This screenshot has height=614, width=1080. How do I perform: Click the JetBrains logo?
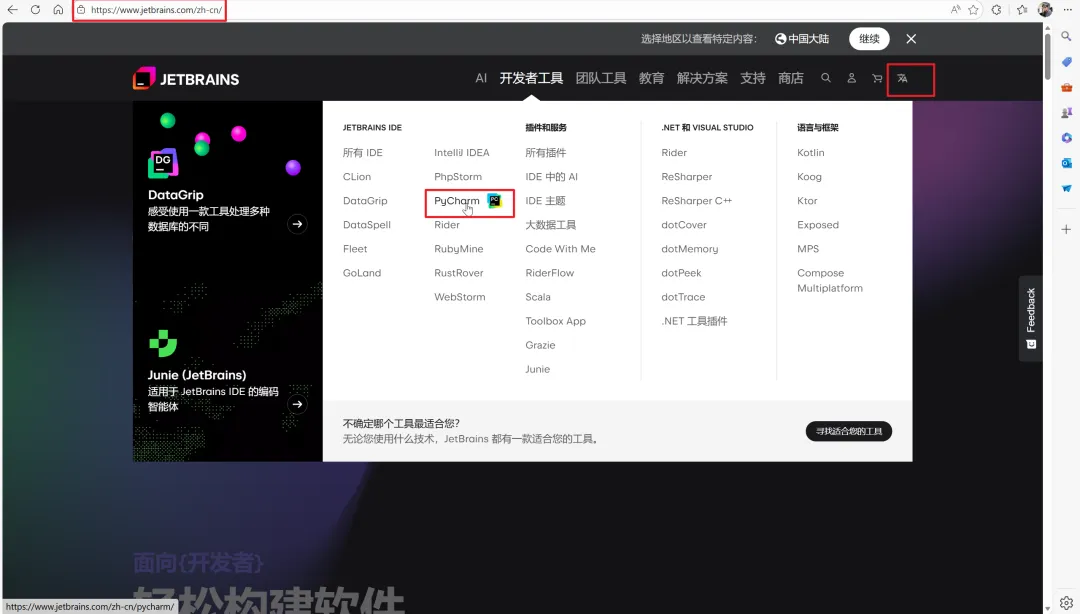click(186, 79)
